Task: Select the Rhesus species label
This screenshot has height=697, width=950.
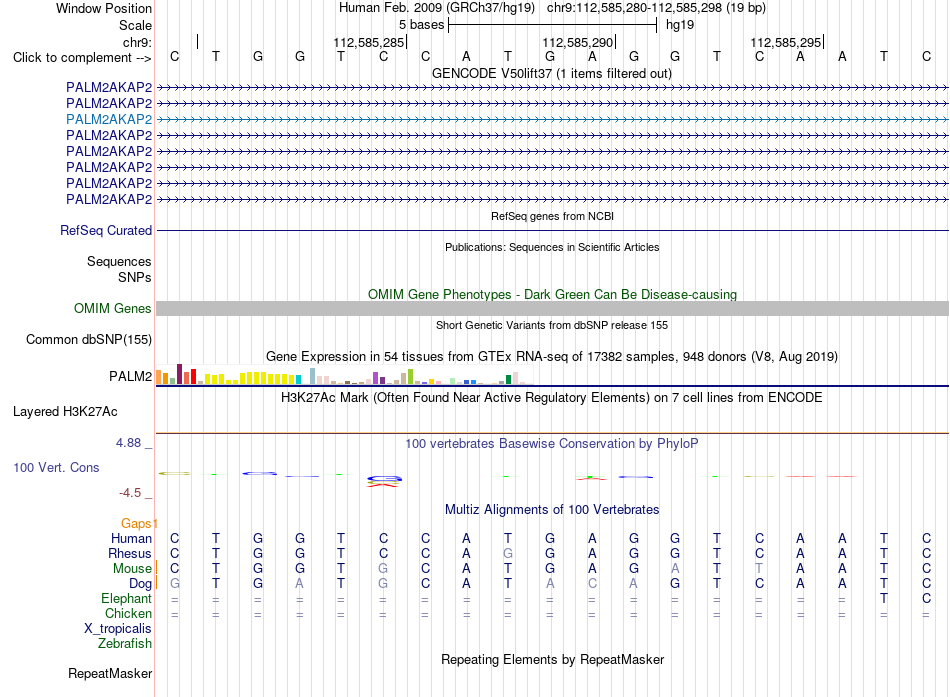Action: (x=130, y=553)
